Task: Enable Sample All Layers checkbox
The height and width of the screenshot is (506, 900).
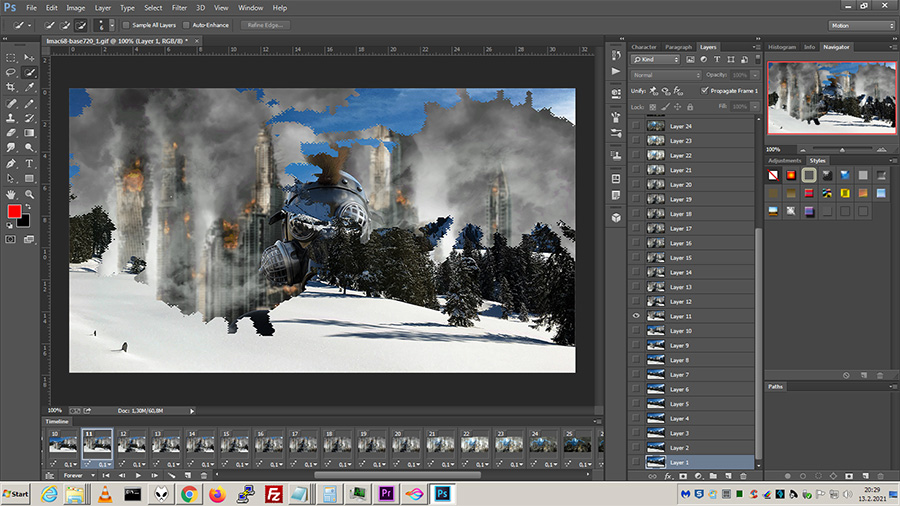Action: coord(126,25)
